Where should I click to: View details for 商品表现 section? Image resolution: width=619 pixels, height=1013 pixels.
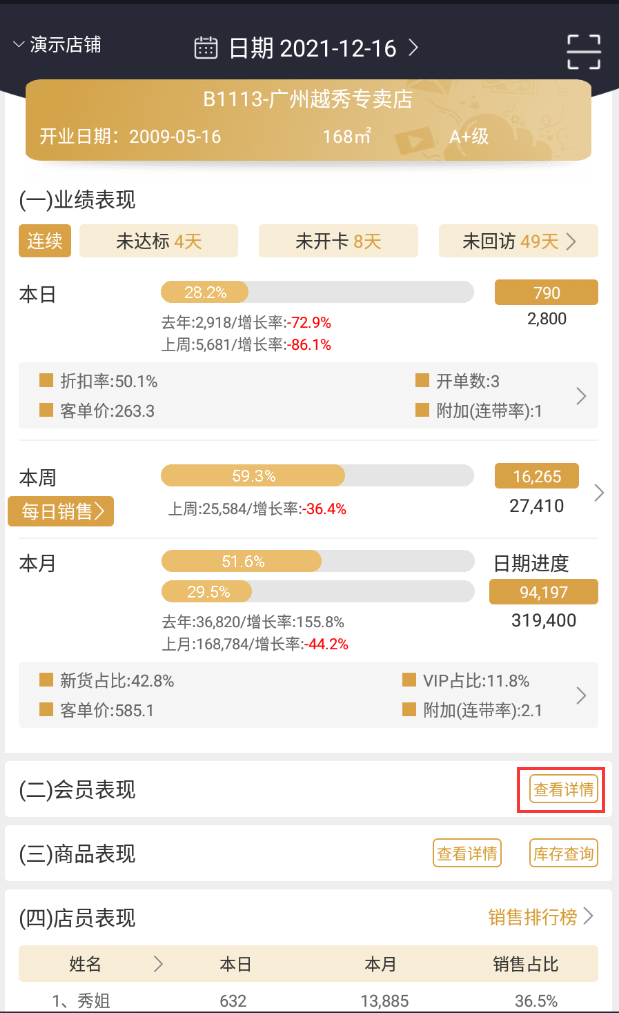pyautogui.click(x=465, y=853)
